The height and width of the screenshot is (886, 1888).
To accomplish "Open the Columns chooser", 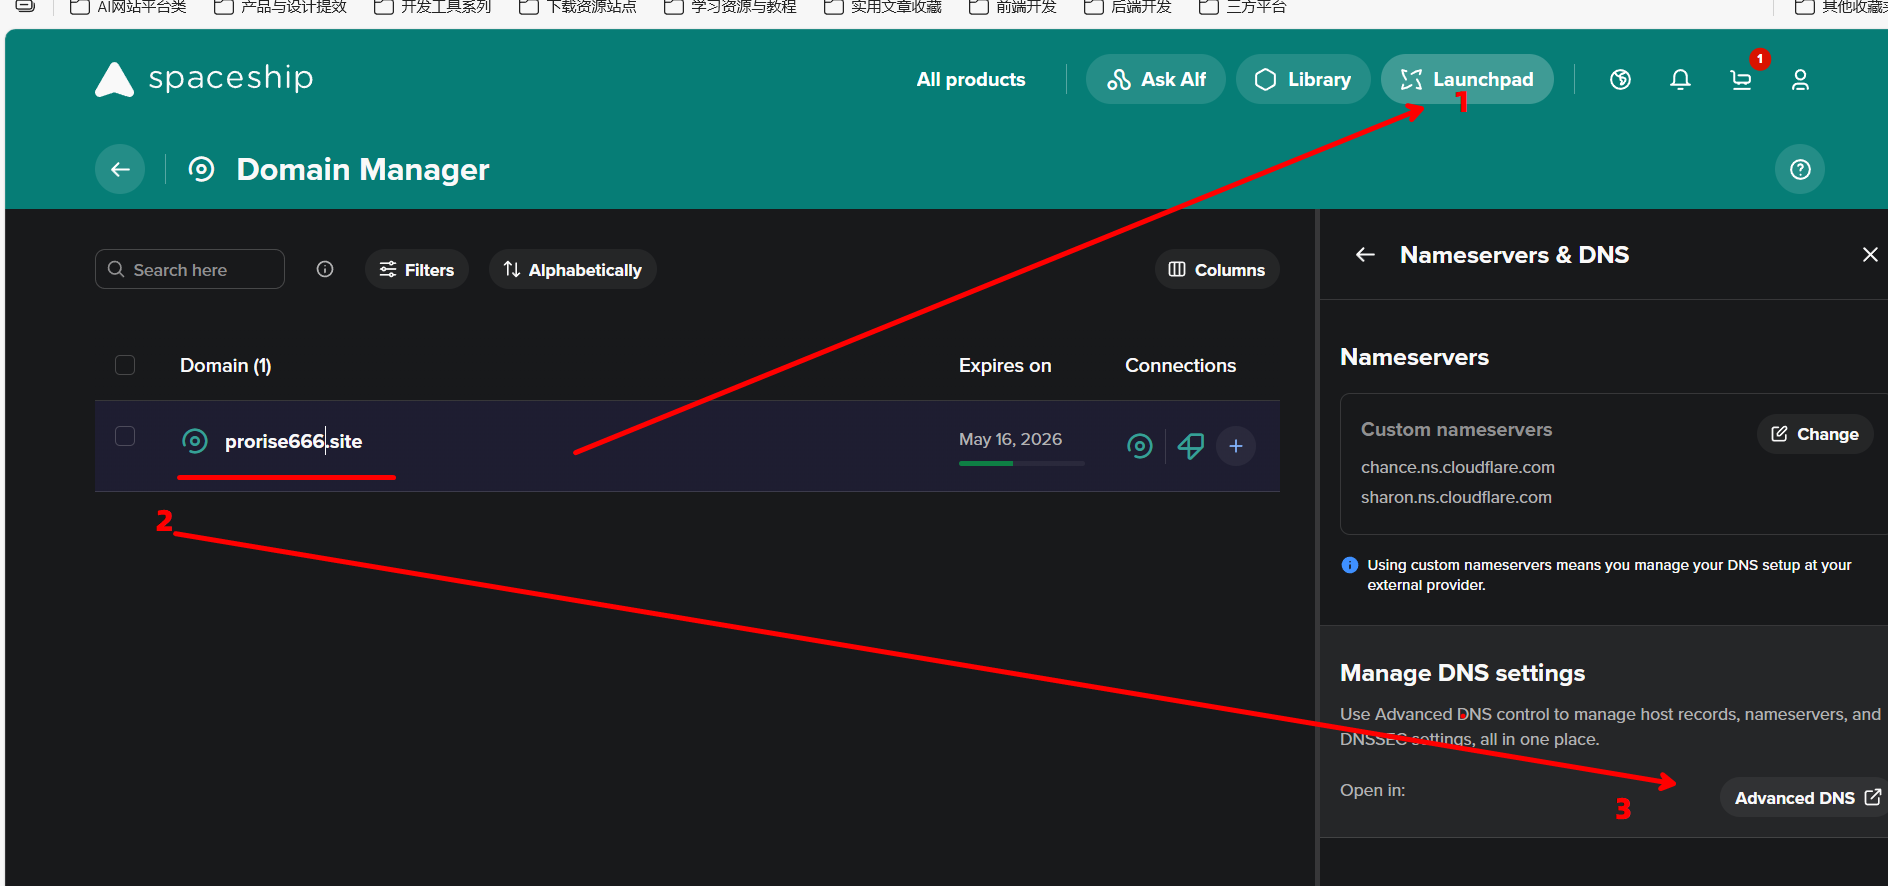I will pyautogui.click(x=1216, y=270).
